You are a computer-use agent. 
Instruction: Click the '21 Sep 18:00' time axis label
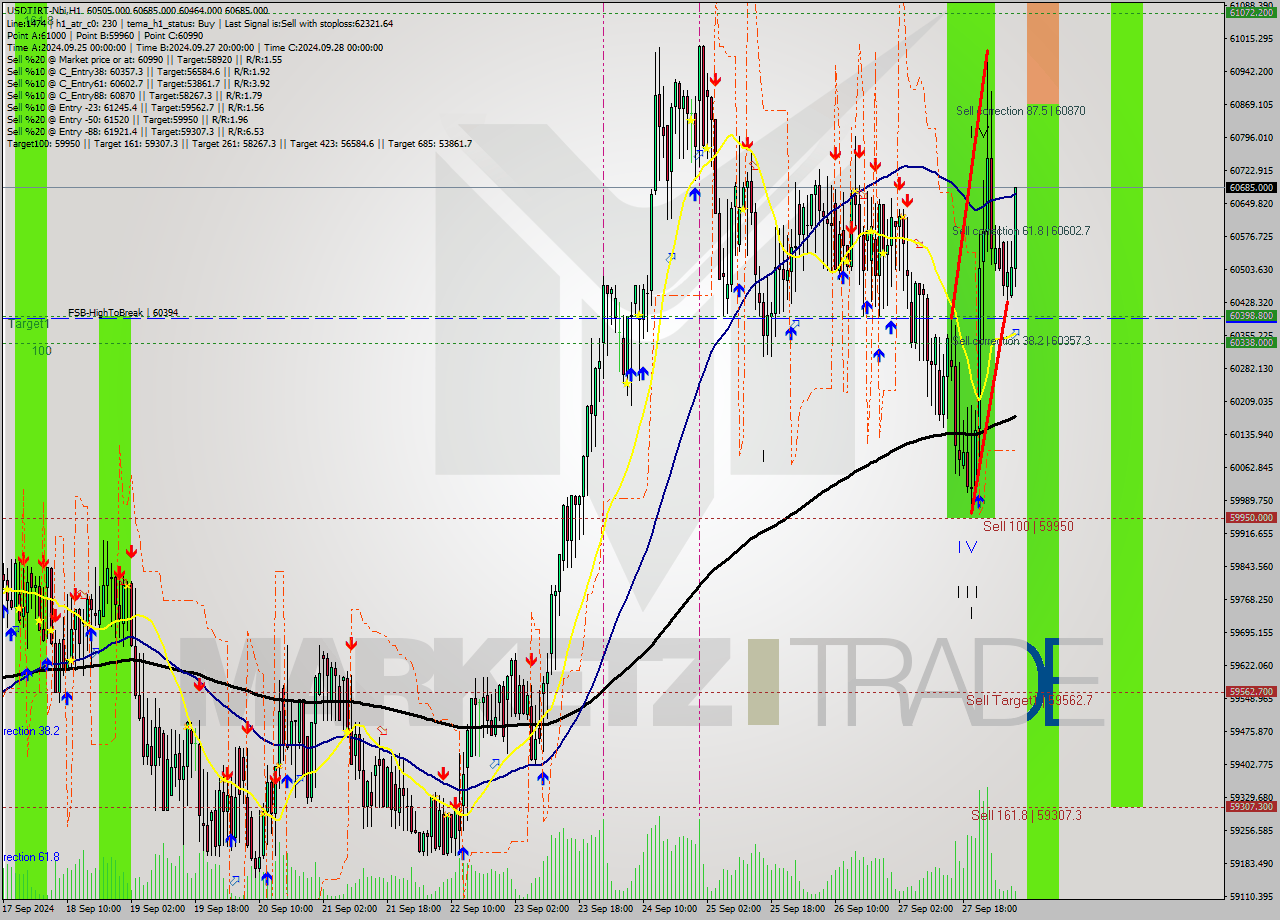click(x=413, y=910)
